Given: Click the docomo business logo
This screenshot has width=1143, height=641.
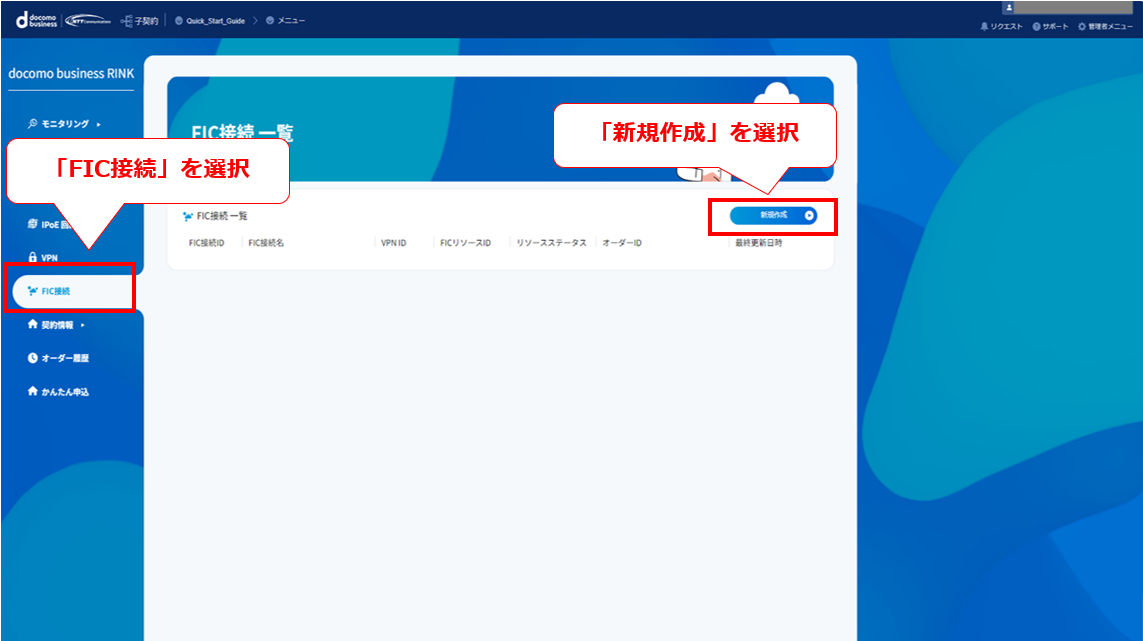Looking at the screenshot, I should pos(36,20).
